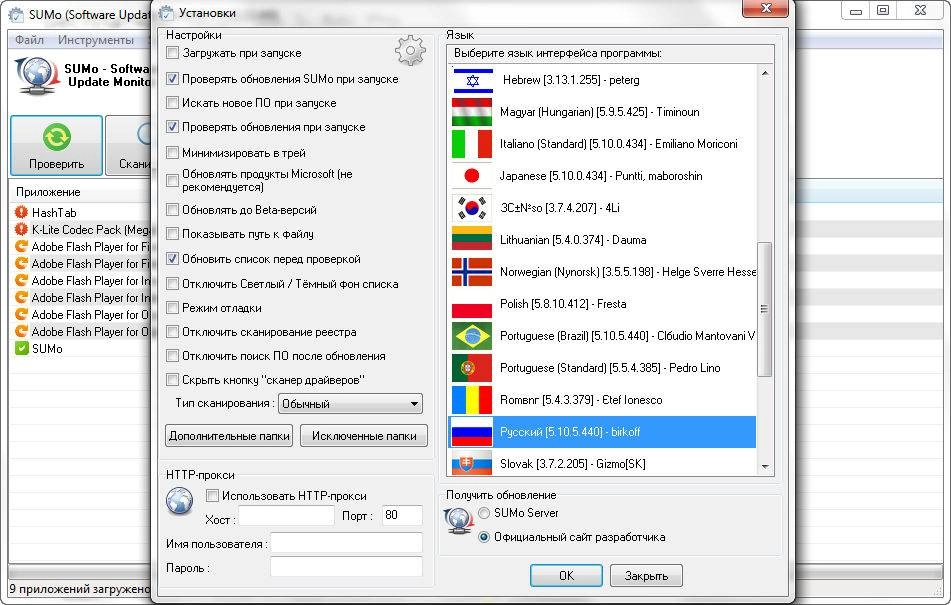The image size is (951, 605).
Task: Open the Инструменты menu in main window
Action: [x=96, y=40]
